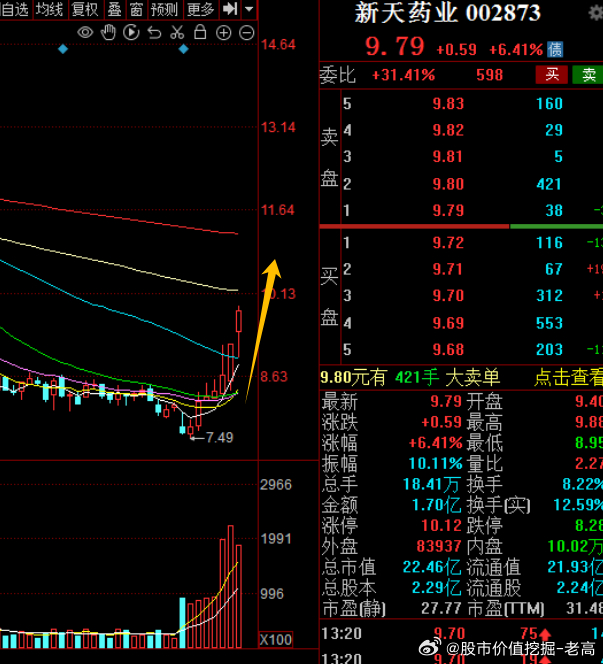Viewport: 603px width, 664px height.
Task: Click sell level 1 volume 38
Action: 554,210
